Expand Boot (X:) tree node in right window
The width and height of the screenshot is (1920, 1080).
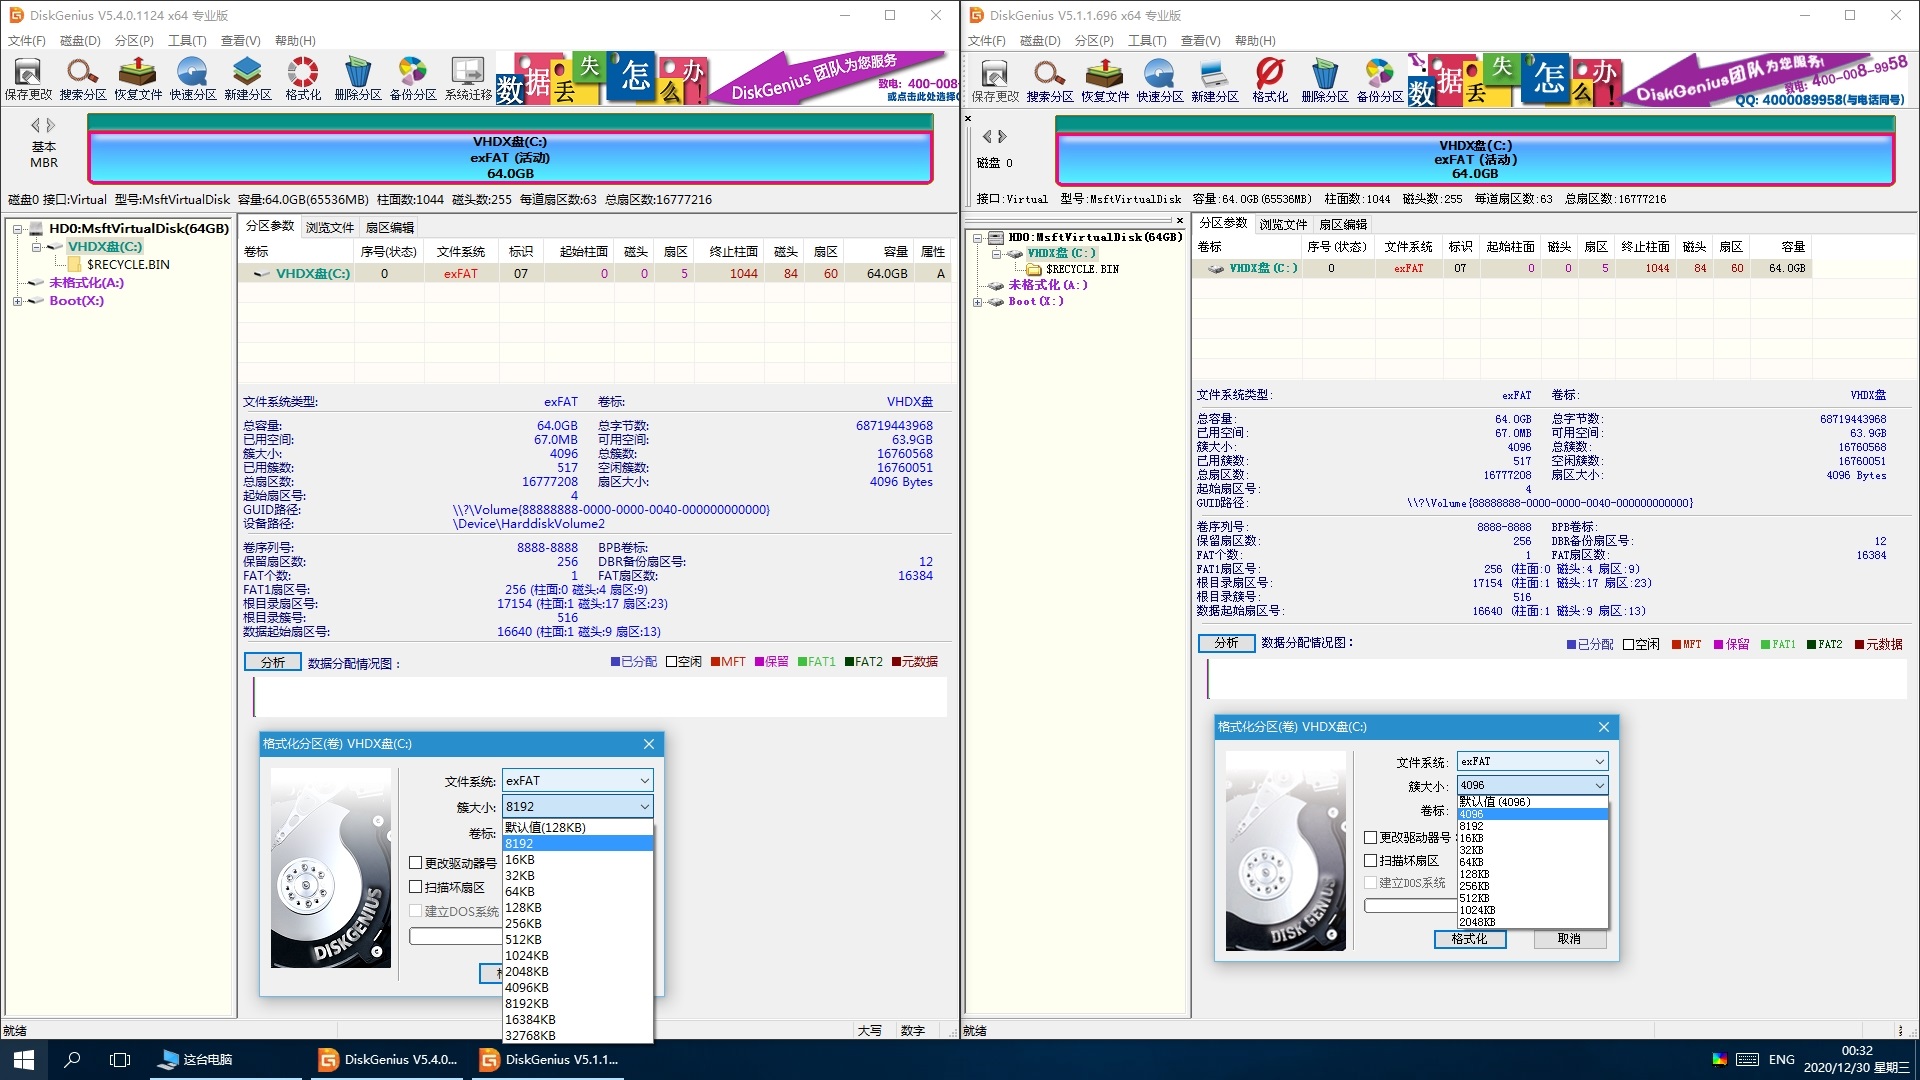click(978, 302)
